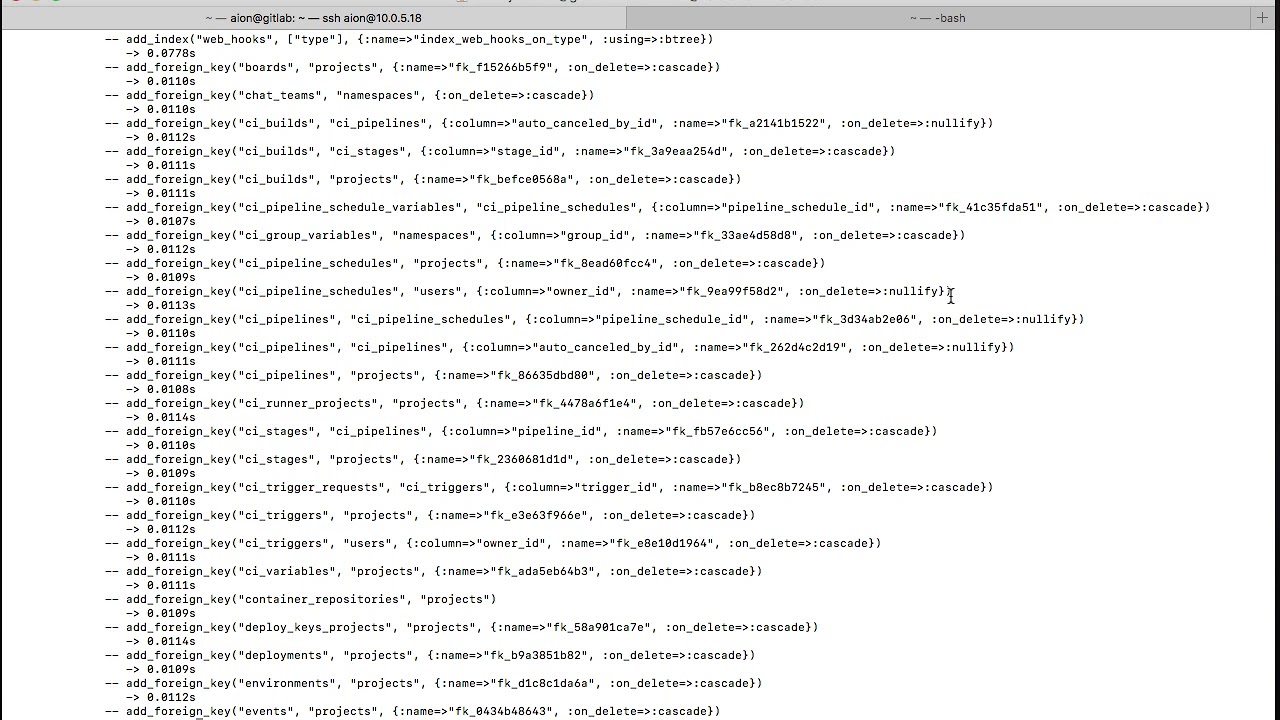Viewport: 1280px width, 720px height.
Task: Click the add_index "web_hooks" line
Action: click(x=409, y=39)
